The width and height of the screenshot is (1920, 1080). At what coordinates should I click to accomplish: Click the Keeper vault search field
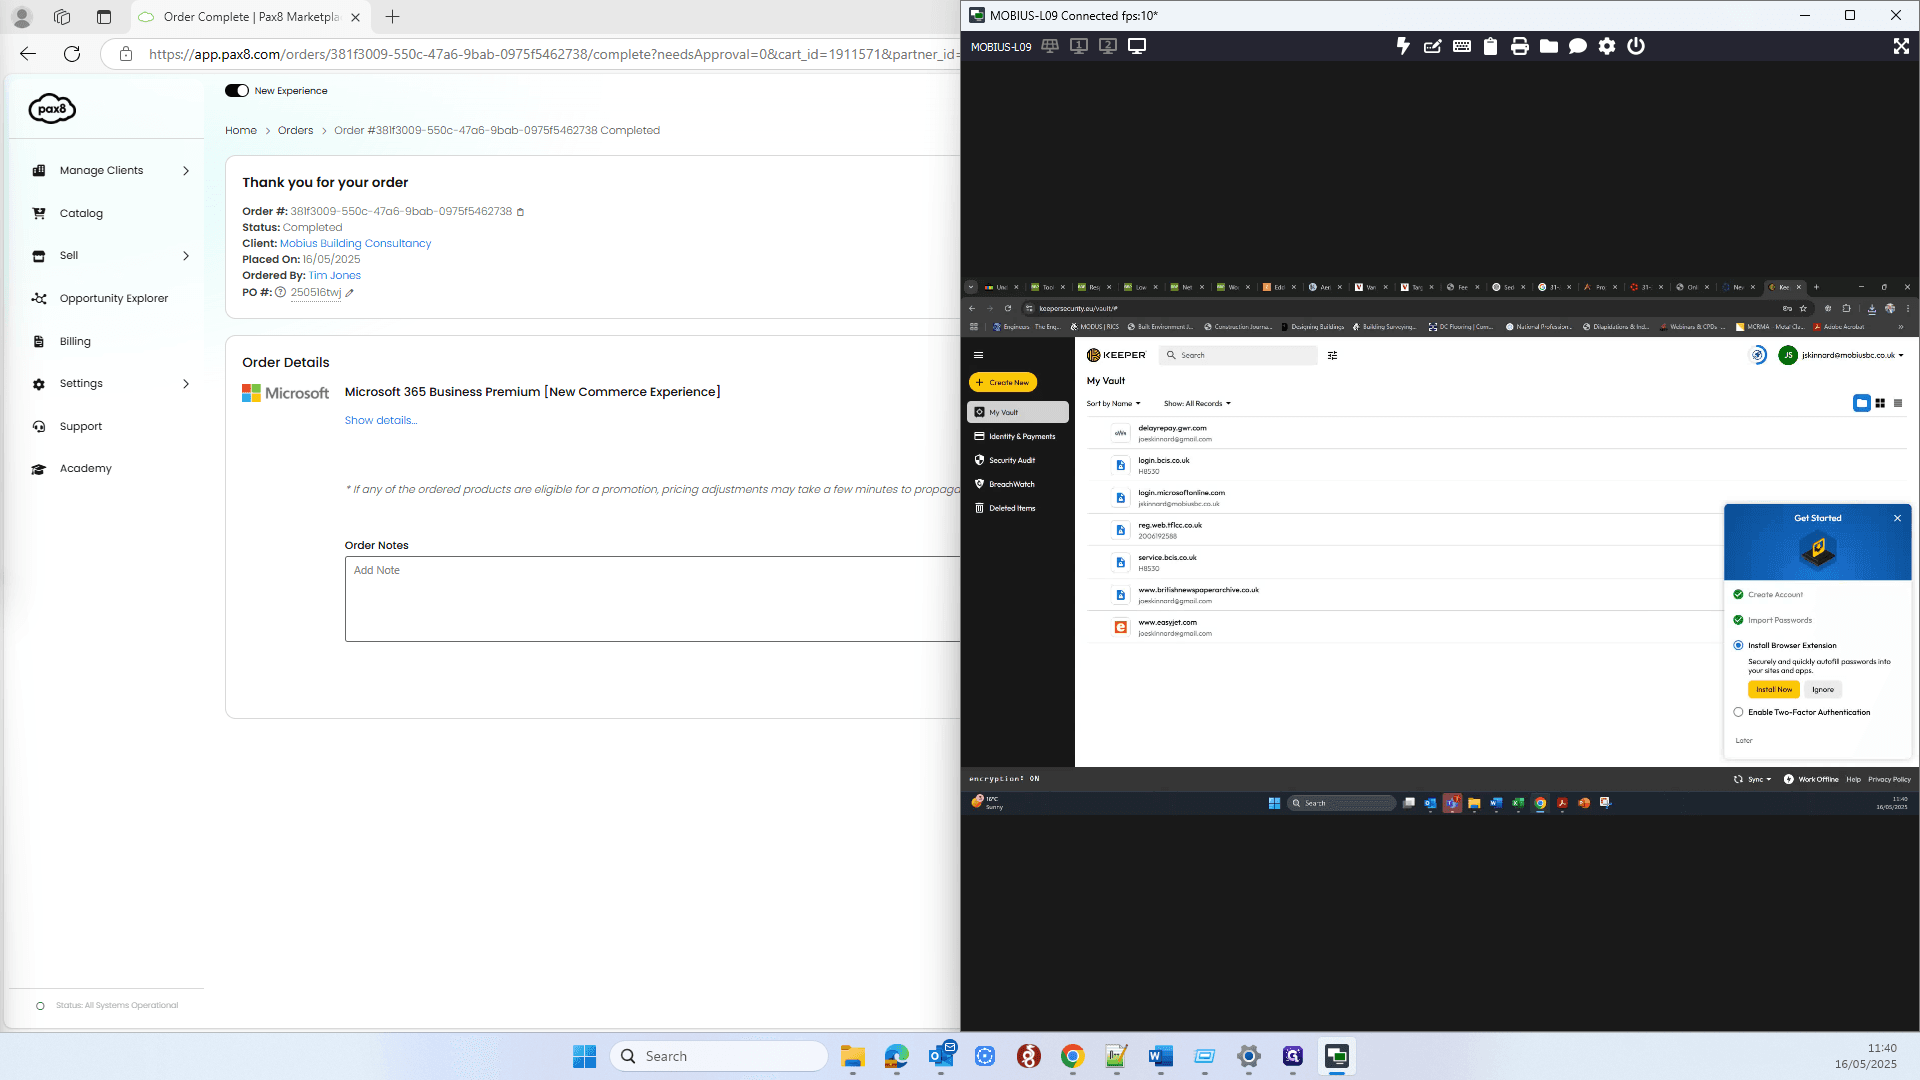click(x=1239, y=355)
